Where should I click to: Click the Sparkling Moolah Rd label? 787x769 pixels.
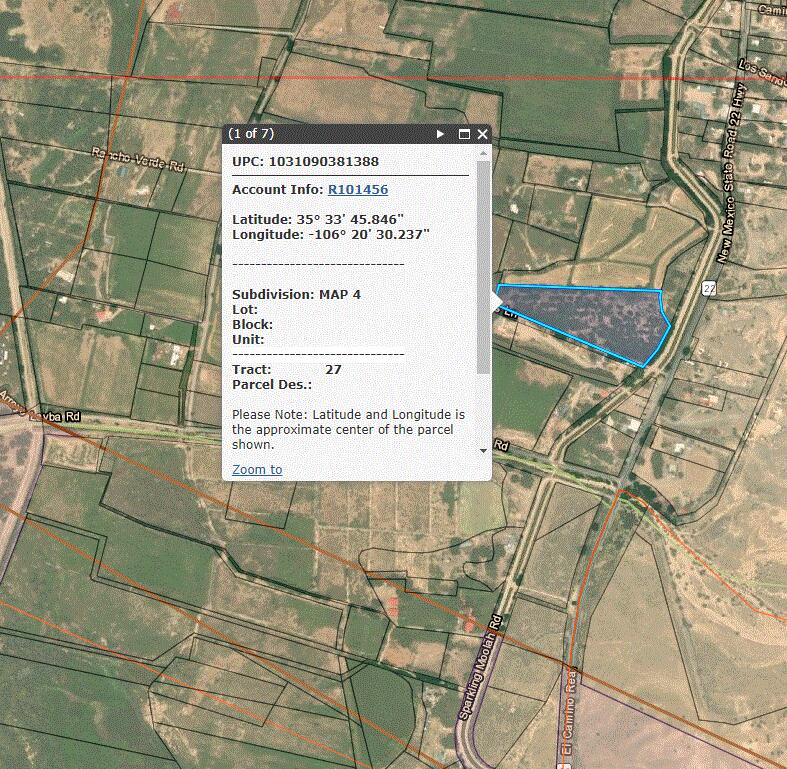[x=481, y=667]
